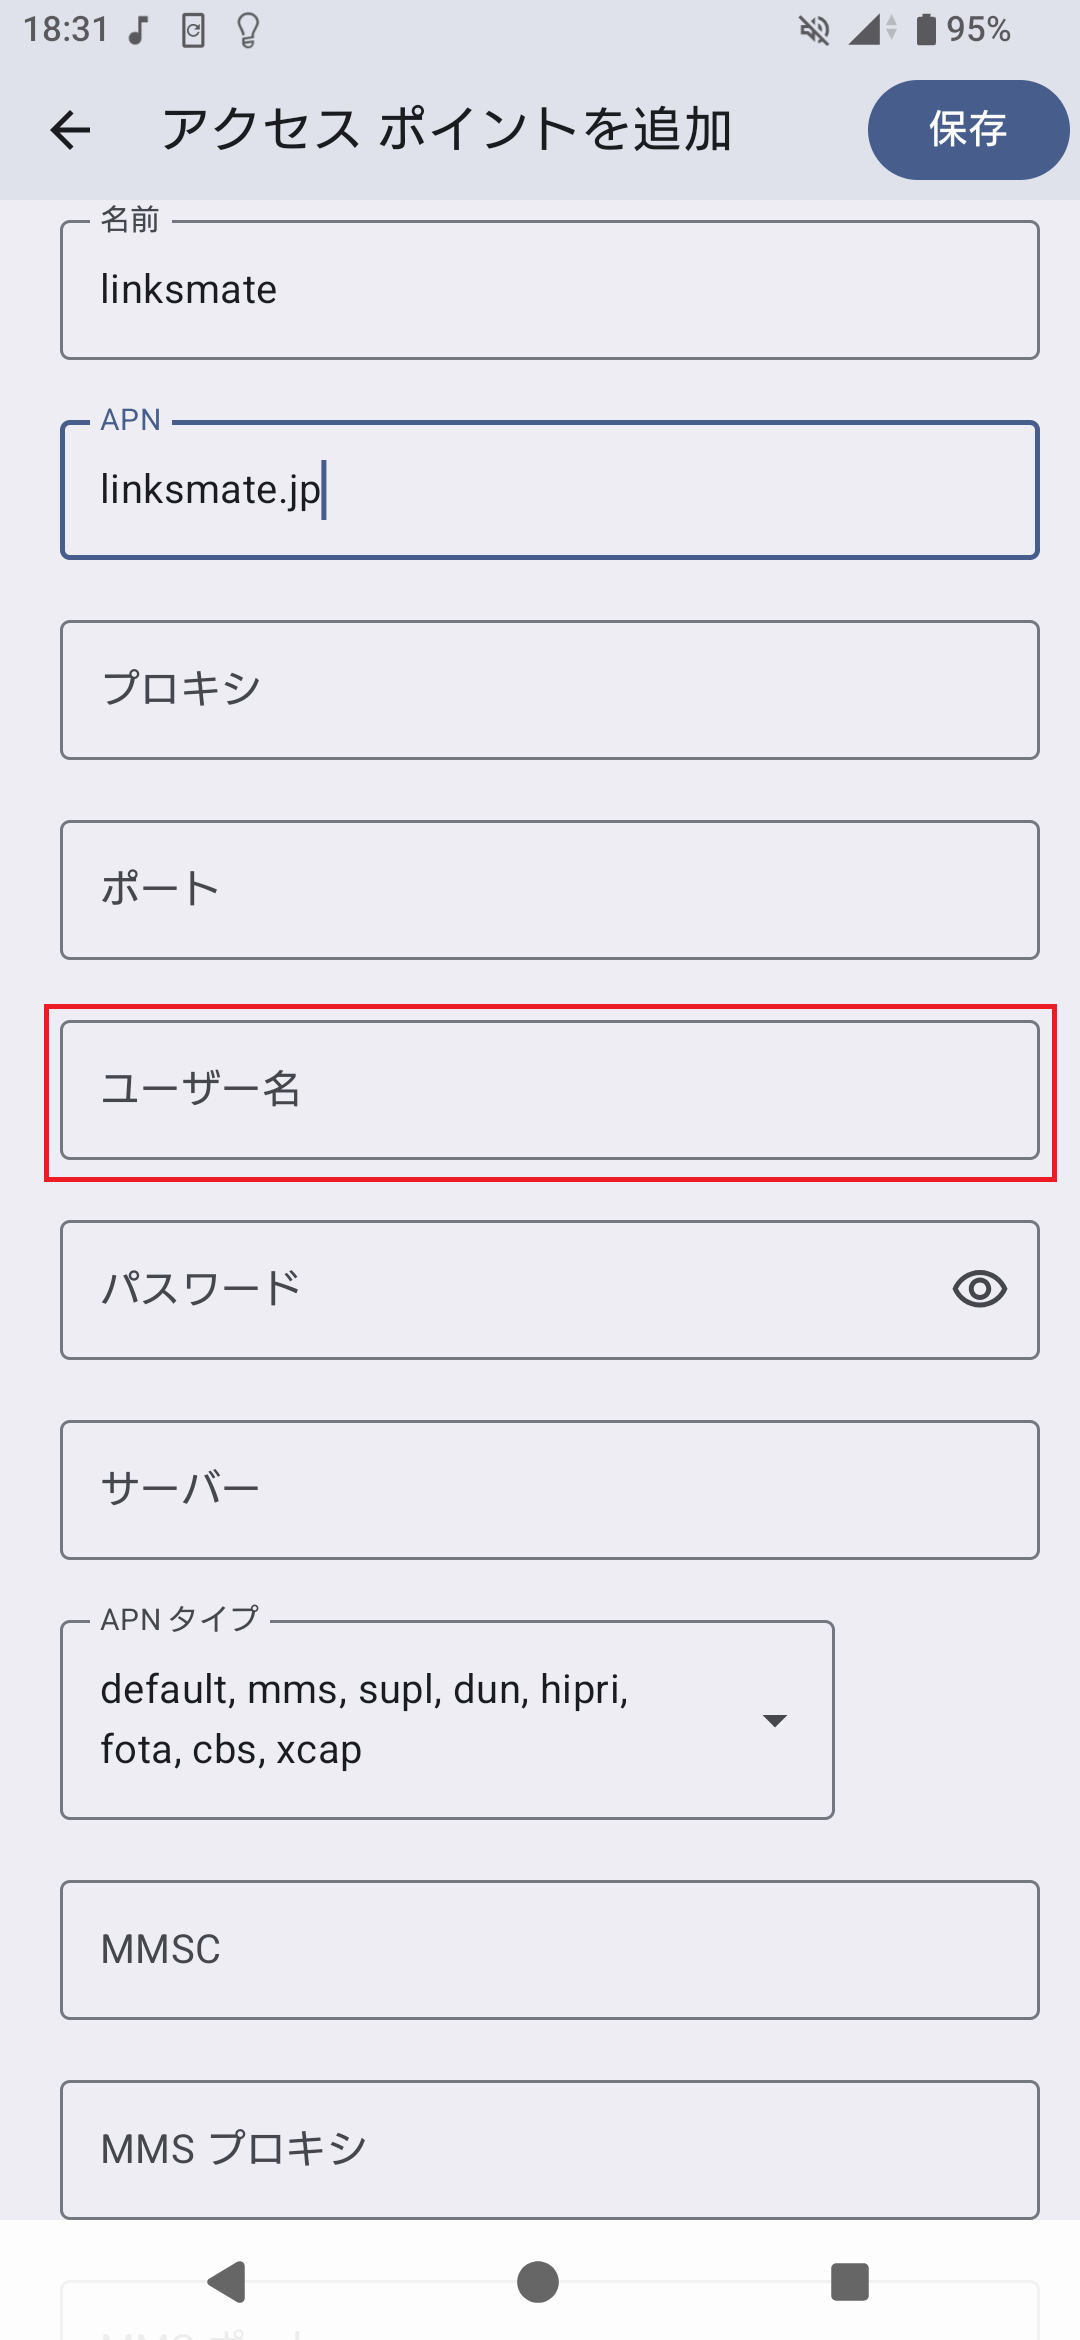This screenshot has height=2340, width=1080.
Task: Tap the パスワード input field
Action: (x=500, y=1290)
